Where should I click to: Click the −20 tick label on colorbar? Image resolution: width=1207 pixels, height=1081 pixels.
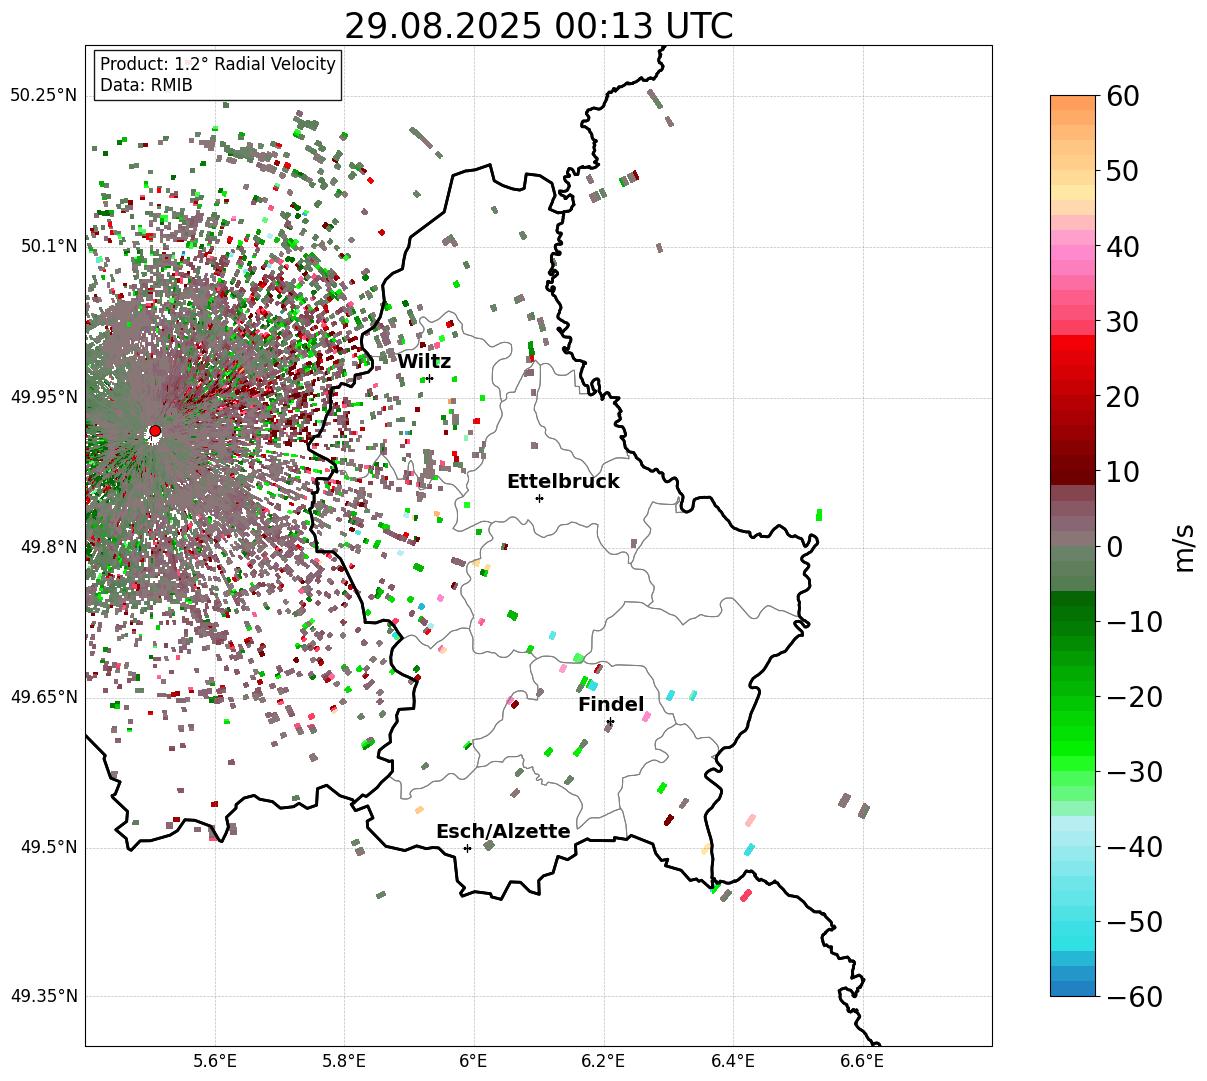pyautogui.click(x=1134, y=697)
